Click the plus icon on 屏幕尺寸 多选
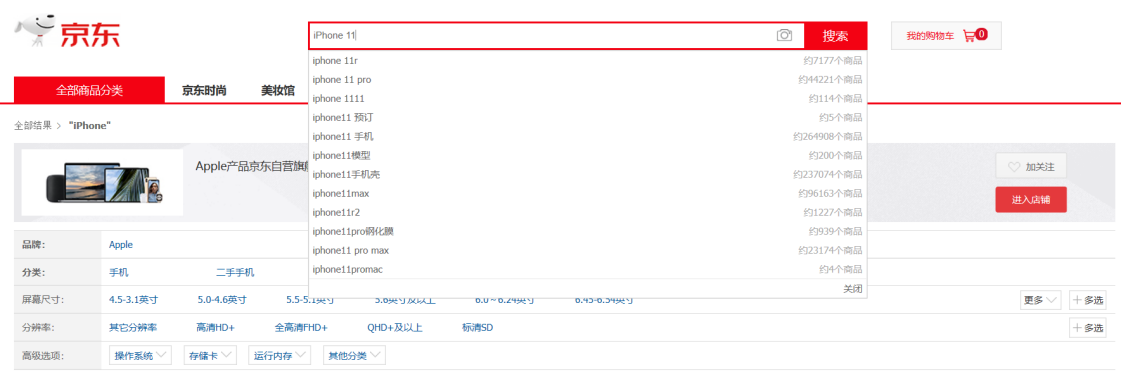Screen dimensions: 1121x377 coord(1077,300)
